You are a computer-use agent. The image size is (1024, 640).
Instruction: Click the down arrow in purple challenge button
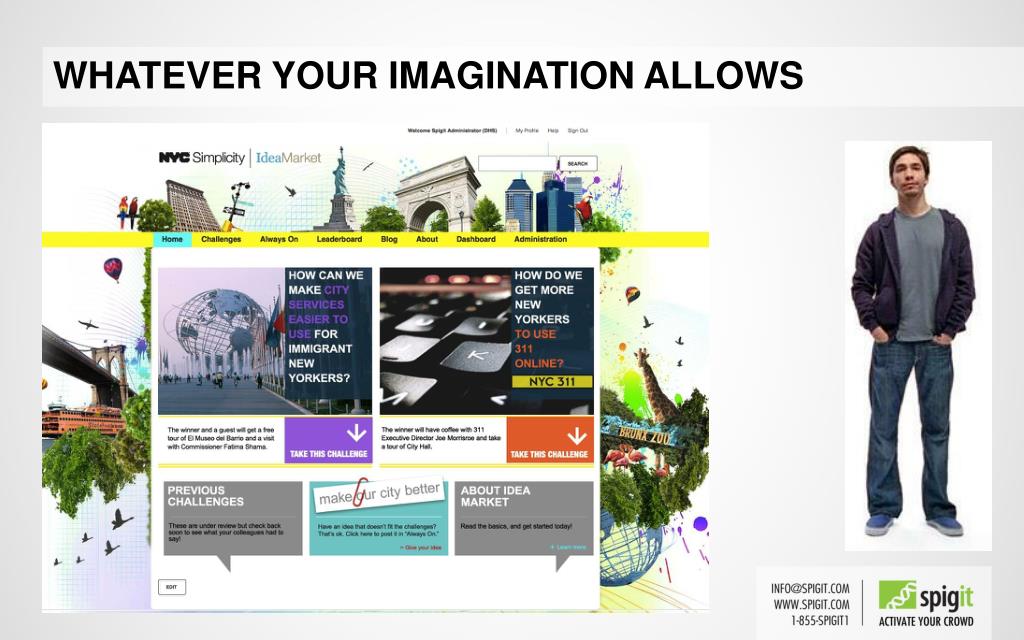tap(357, 434)
